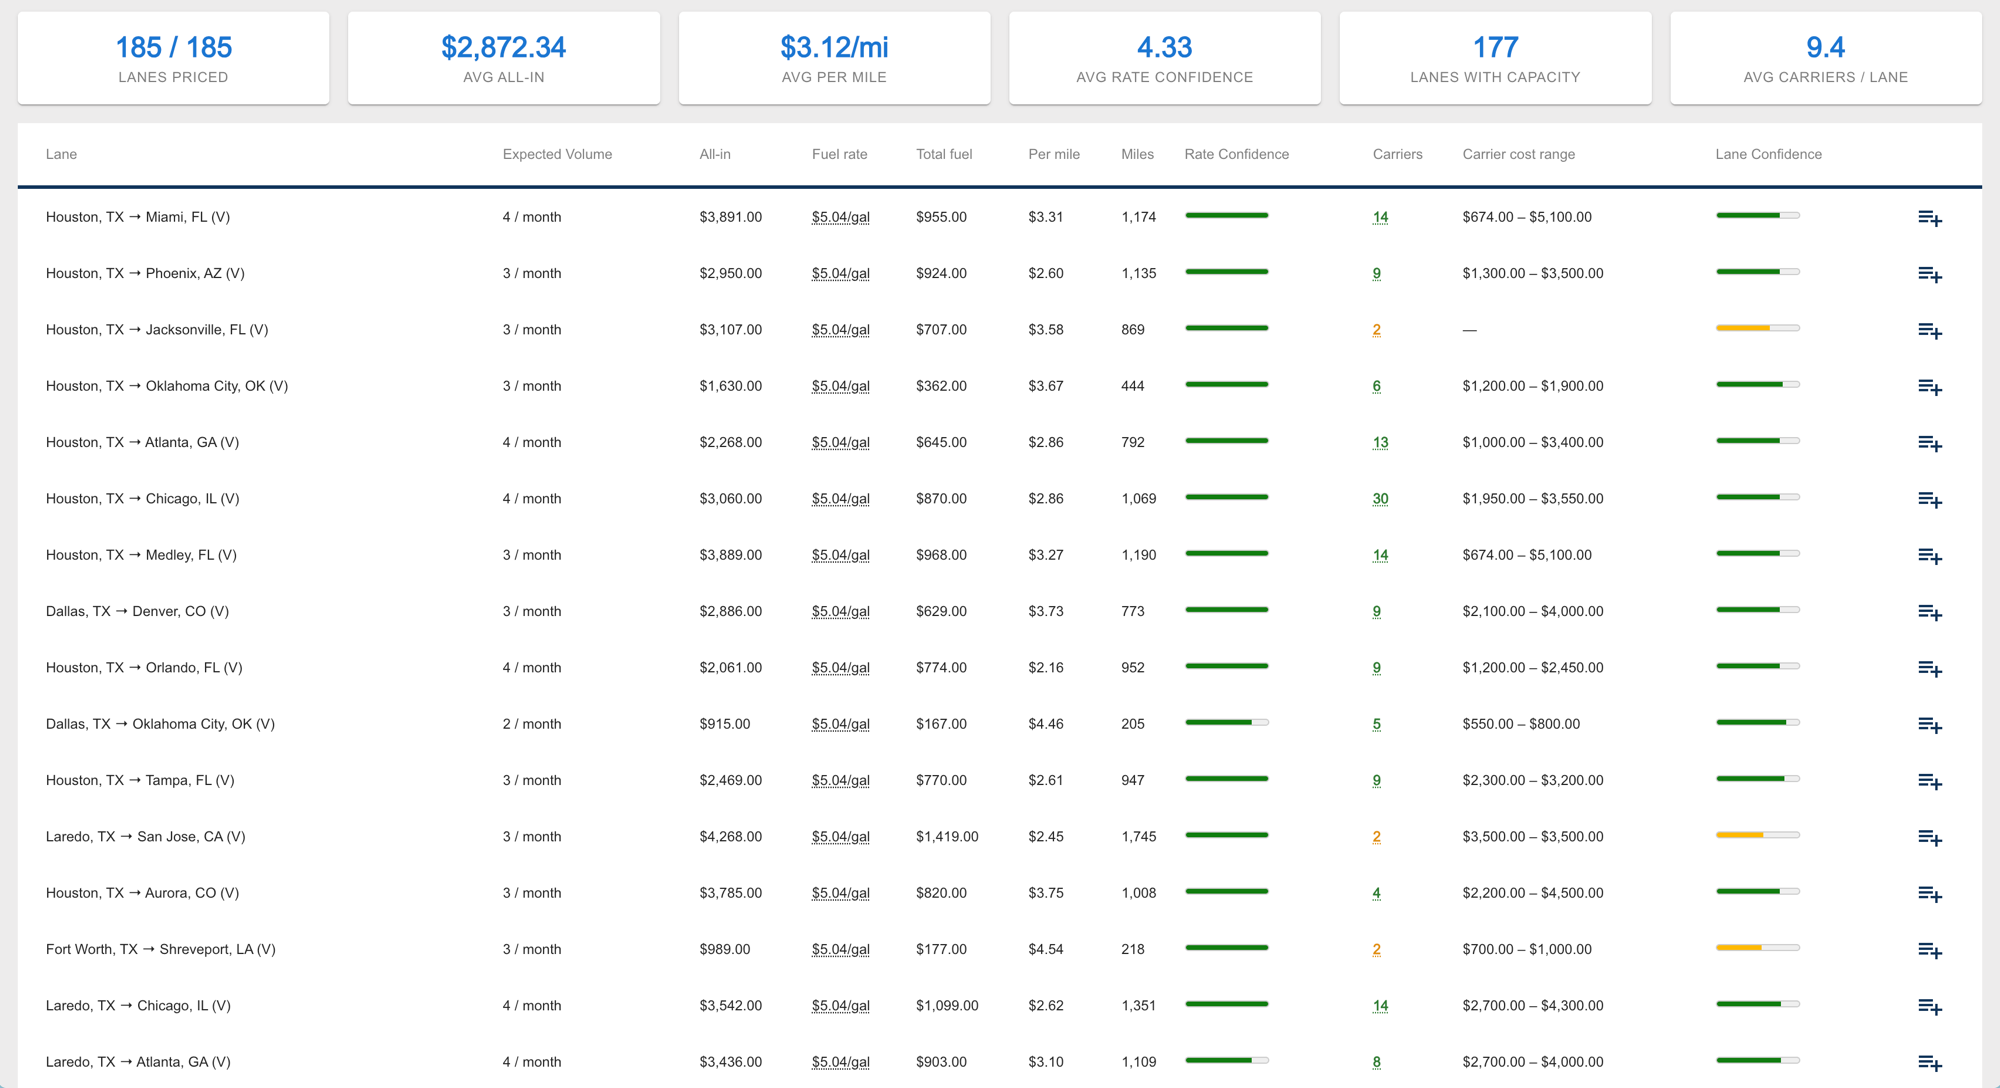
Task: Select the Avg Rate Confidence 4.33 card
Action: click(x=1165, y=58)
